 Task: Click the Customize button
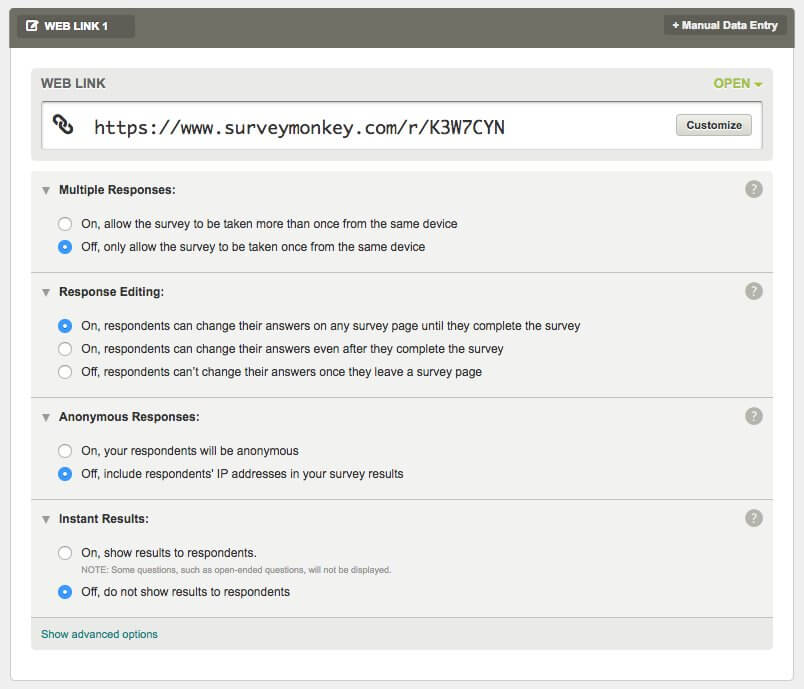(x=714, y=125)
